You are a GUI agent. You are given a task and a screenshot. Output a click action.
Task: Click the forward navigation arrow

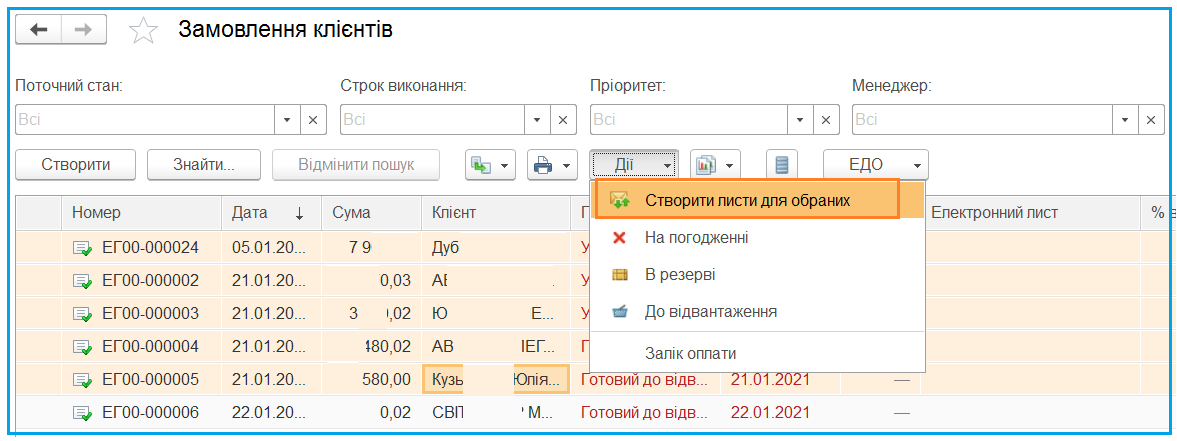click(x=83, y=28)
